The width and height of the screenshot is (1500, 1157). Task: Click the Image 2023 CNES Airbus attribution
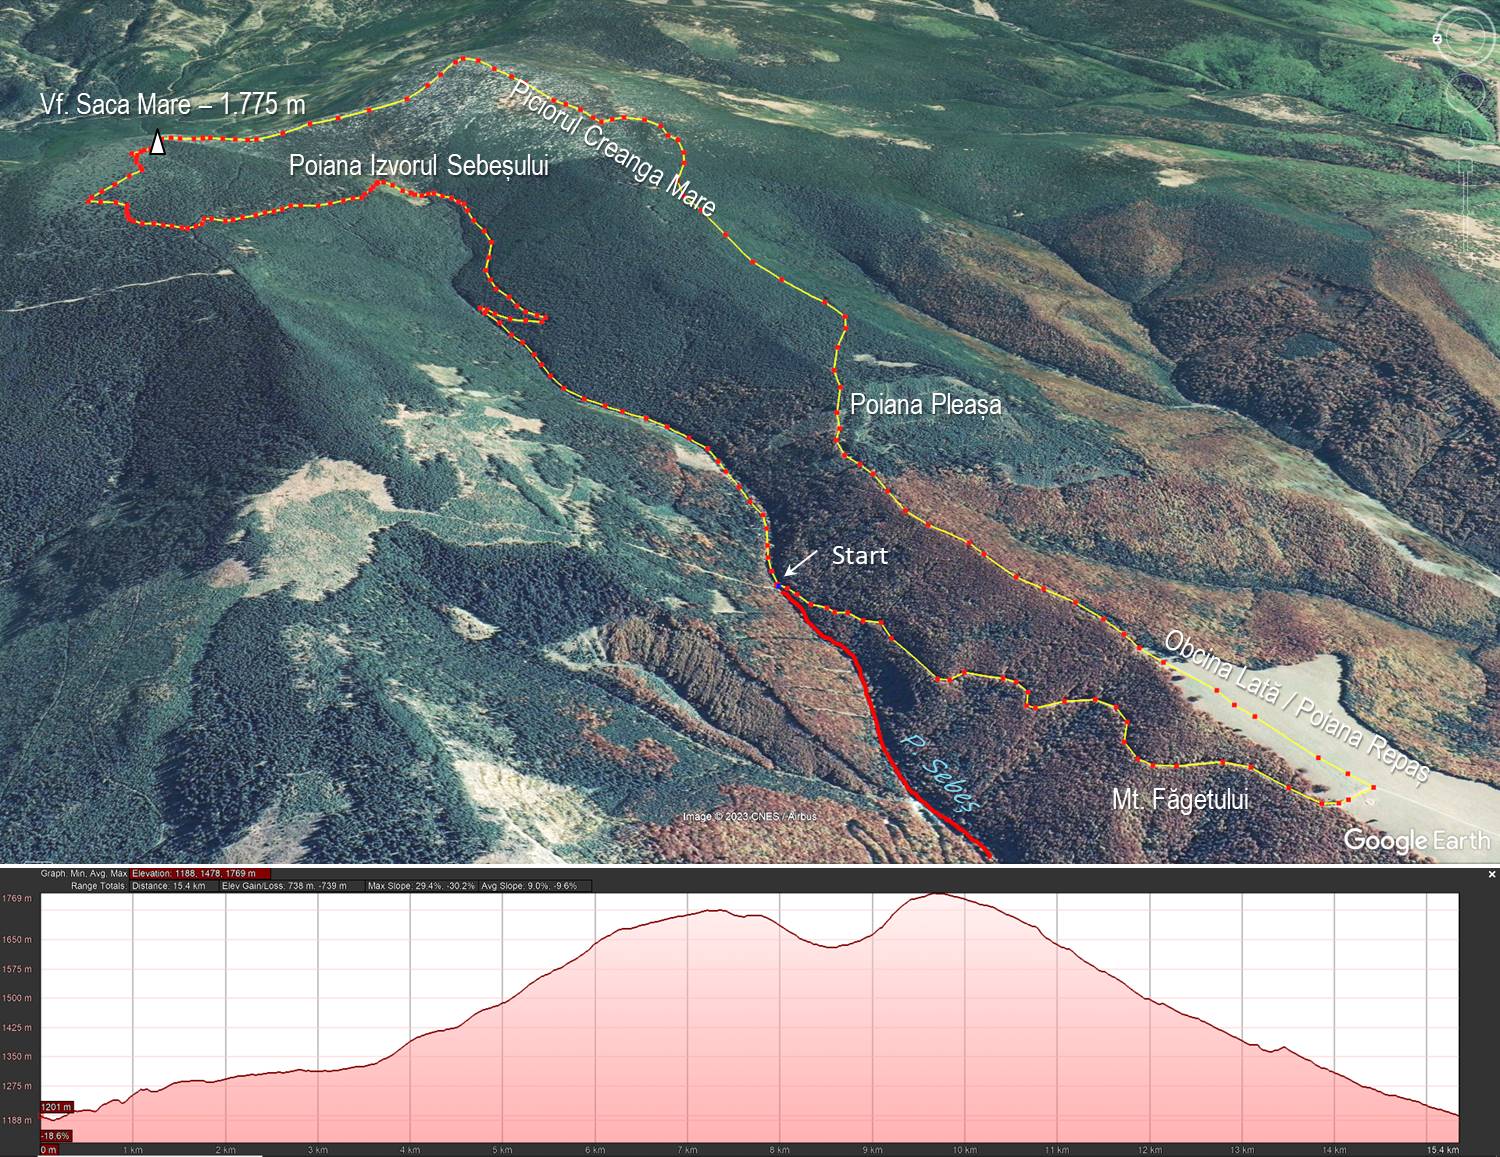click(749, 817)
